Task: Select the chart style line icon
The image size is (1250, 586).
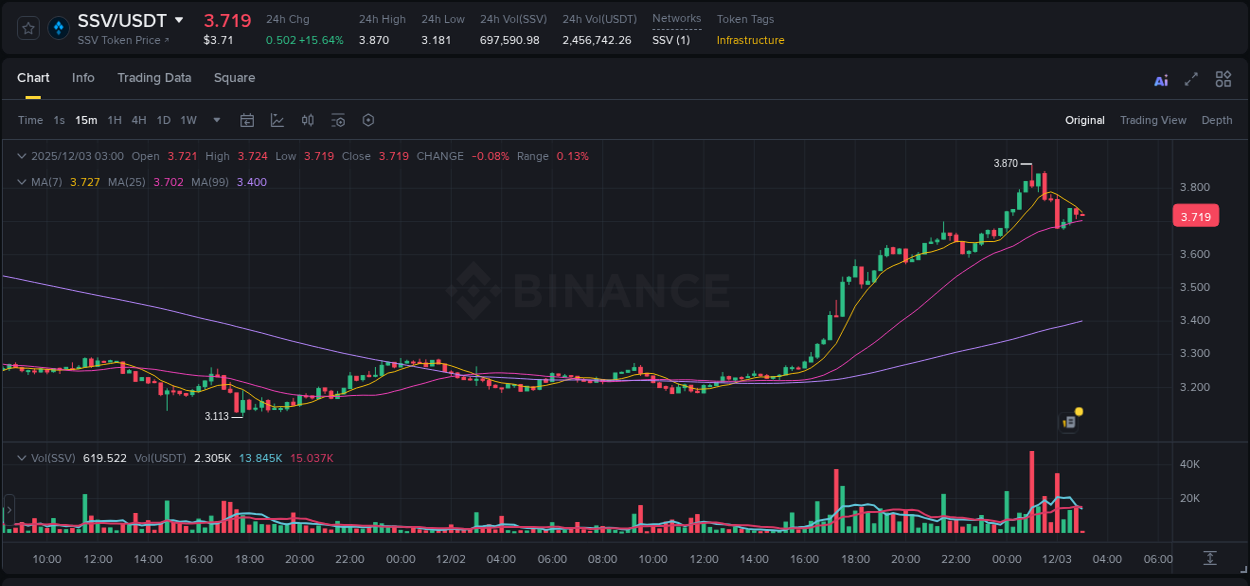Action: pos(277,120)
